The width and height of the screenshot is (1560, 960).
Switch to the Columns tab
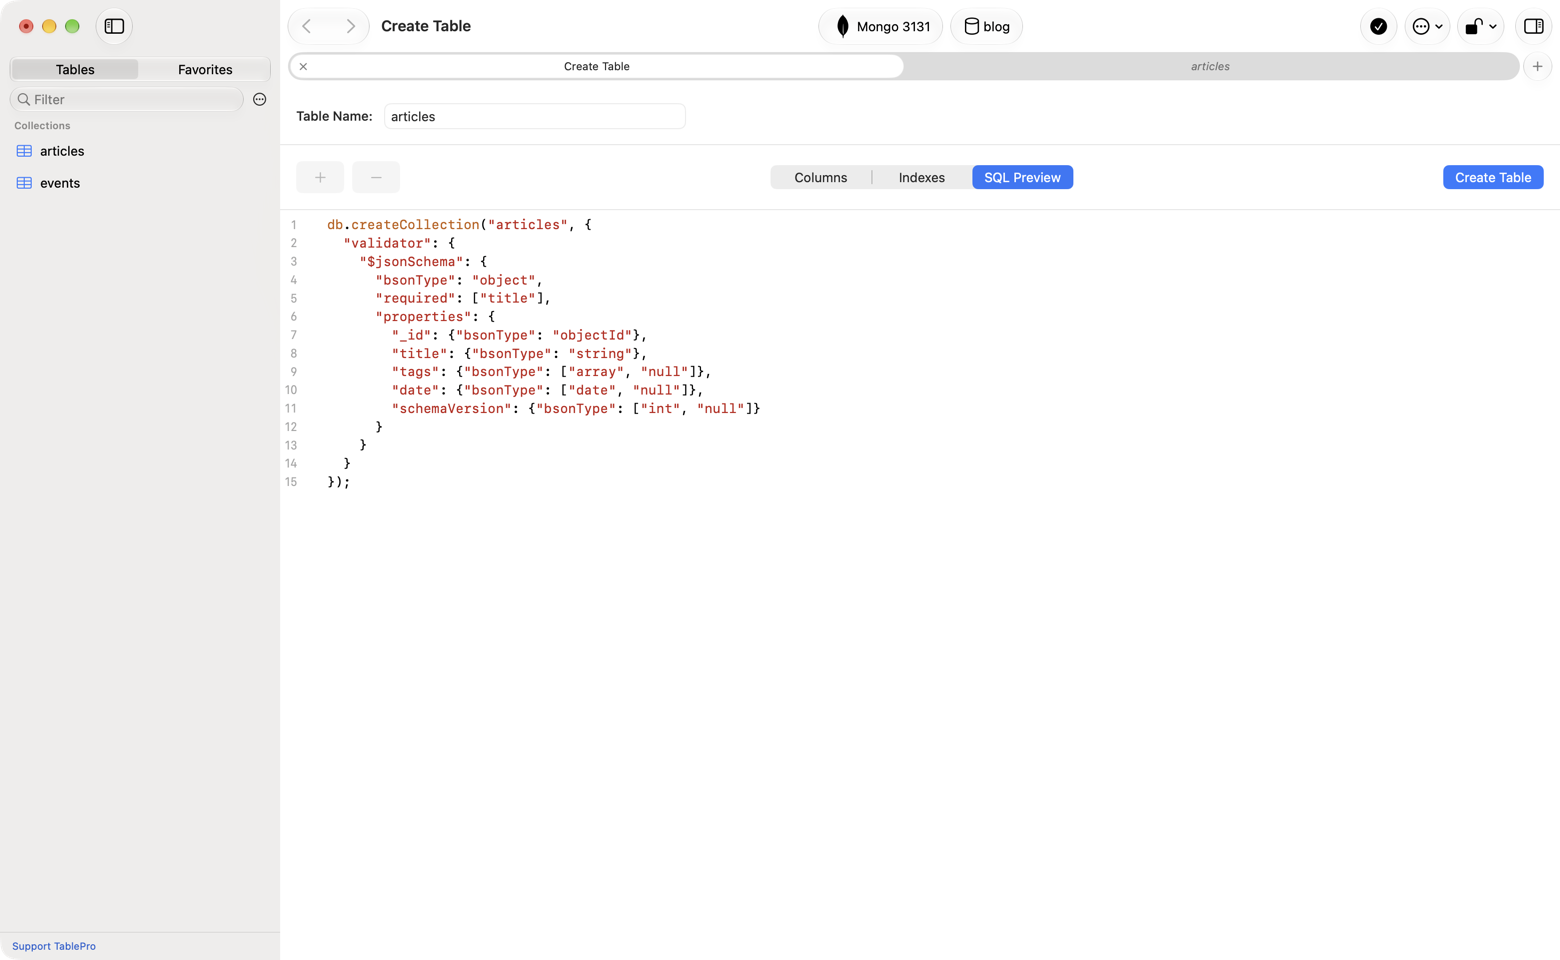pos(821,177)
